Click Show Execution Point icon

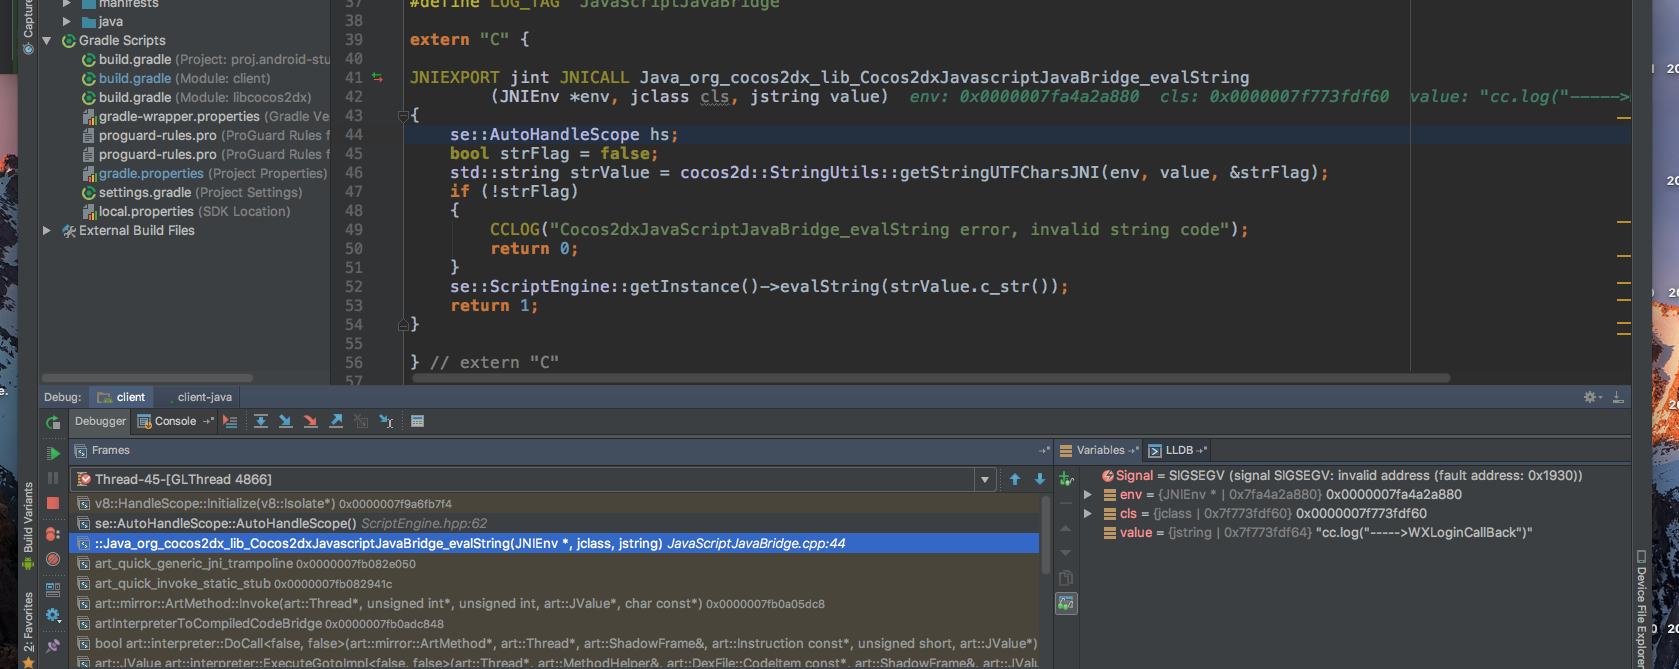pos(230,421)
